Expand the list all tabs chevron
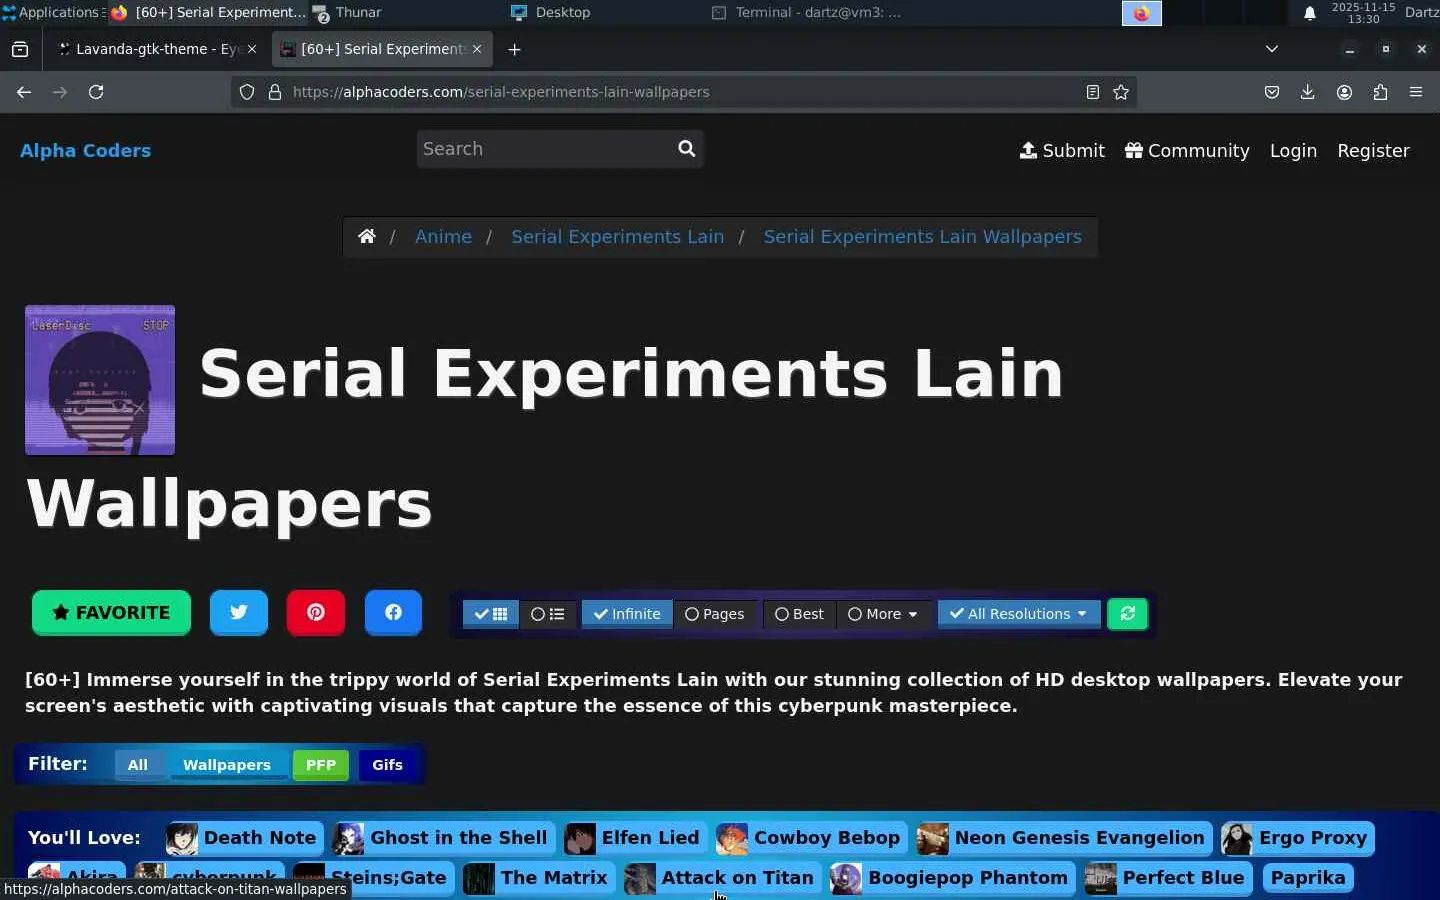The width and height of the screenshot is (1440, 900). tap(1272, 49)
